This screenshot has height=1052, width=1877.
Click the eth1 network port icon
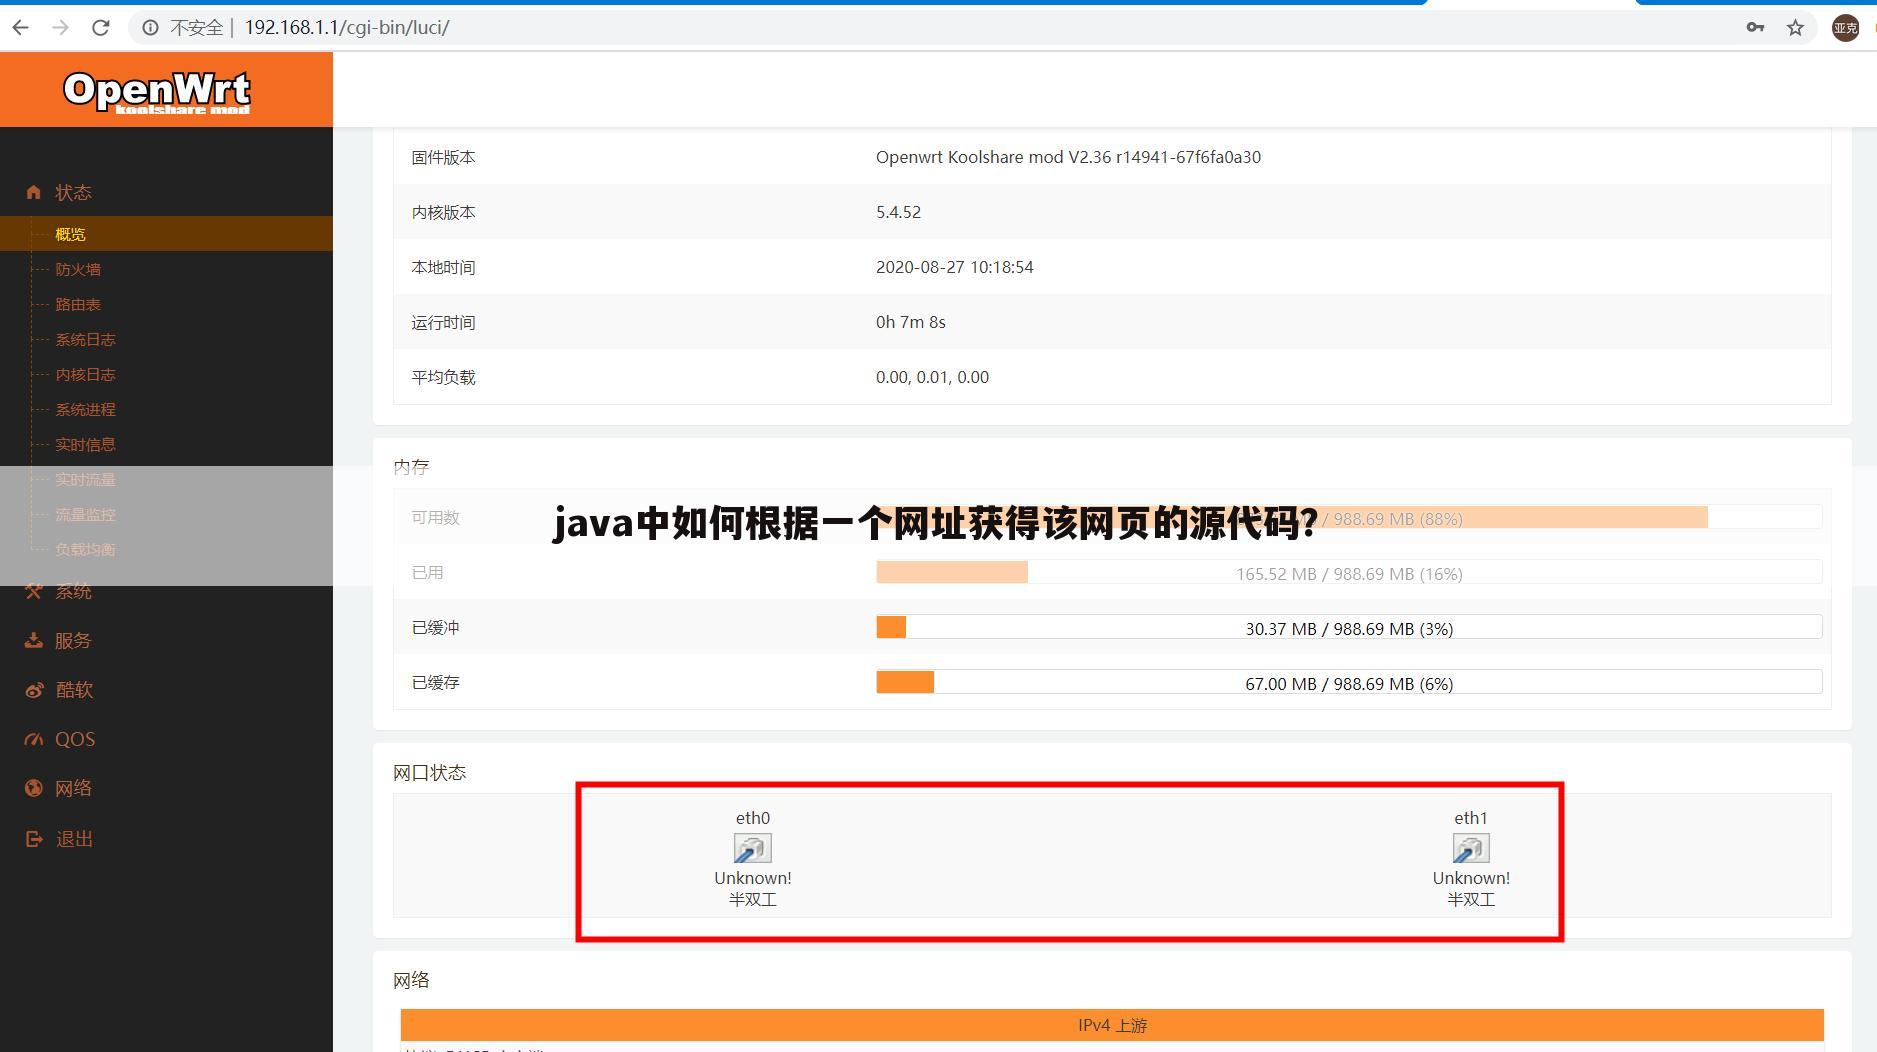(x=1470, y=848)
